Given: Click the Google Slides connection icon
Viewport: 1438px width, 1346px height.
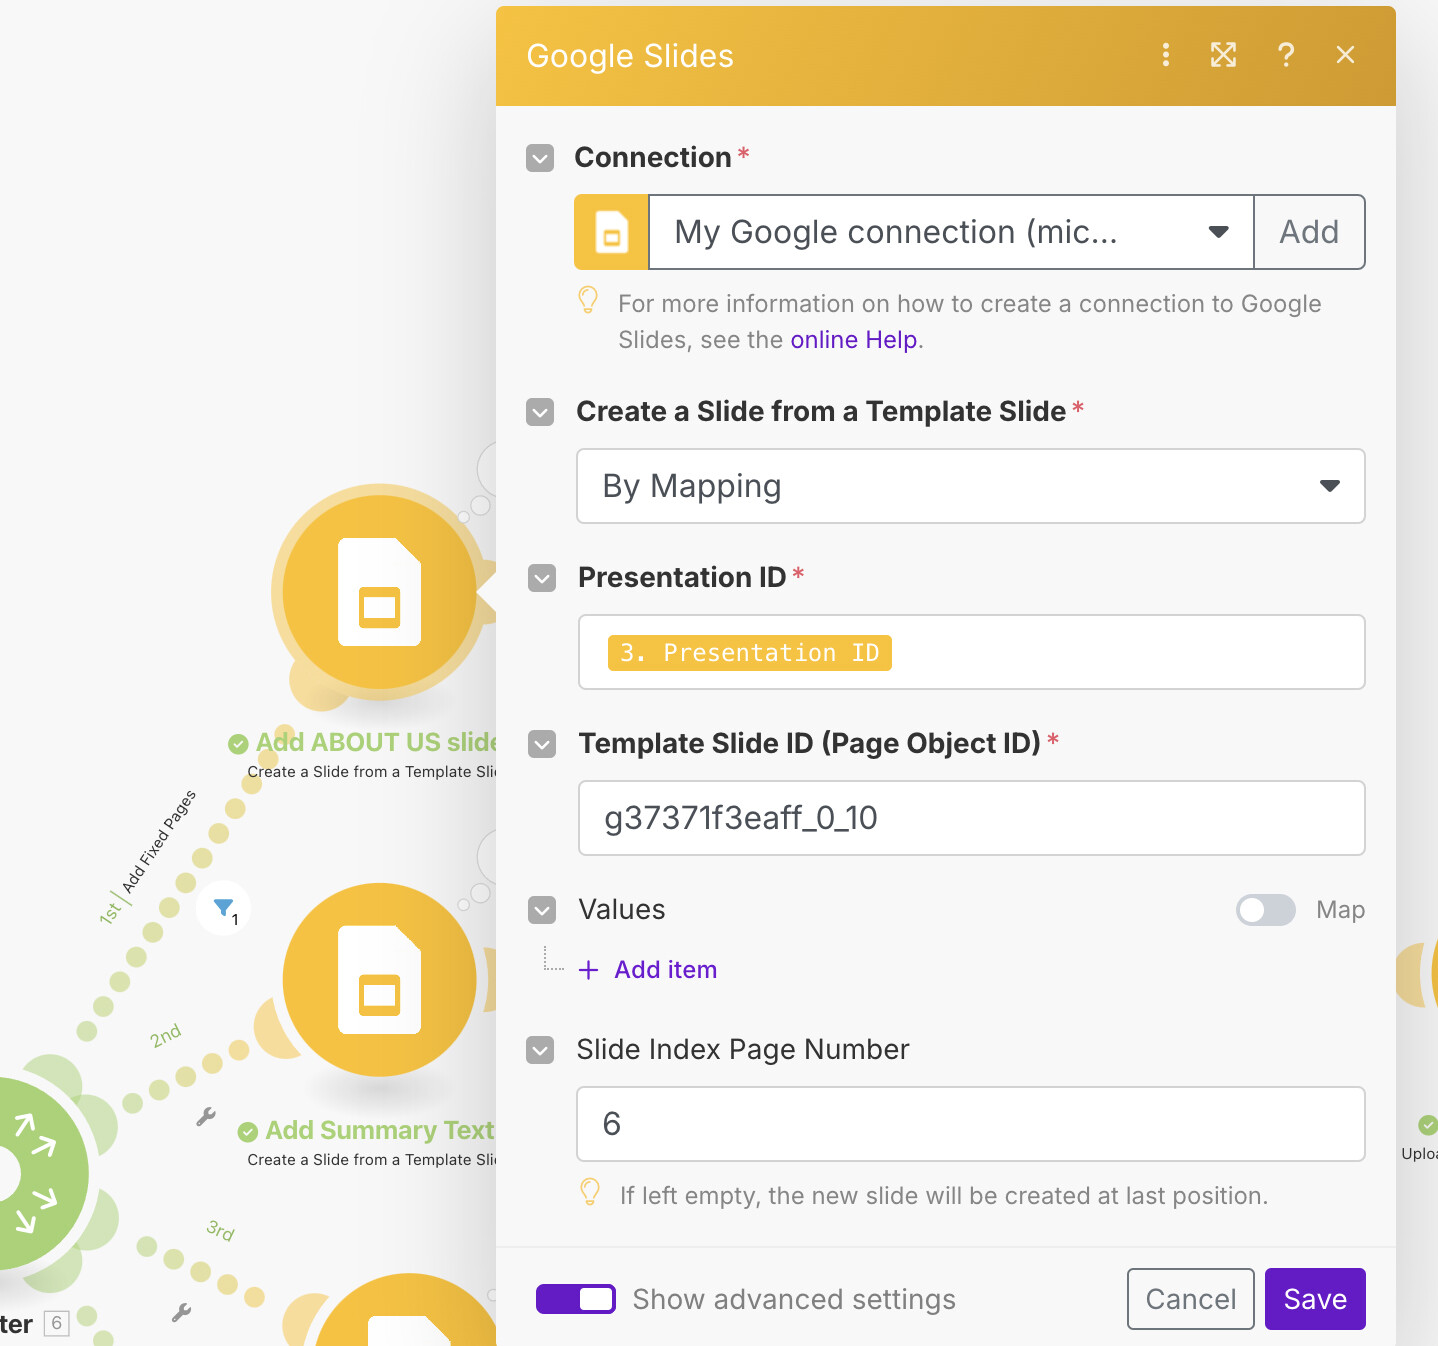Looking at the screenshot, I should [x=611, y=232].
